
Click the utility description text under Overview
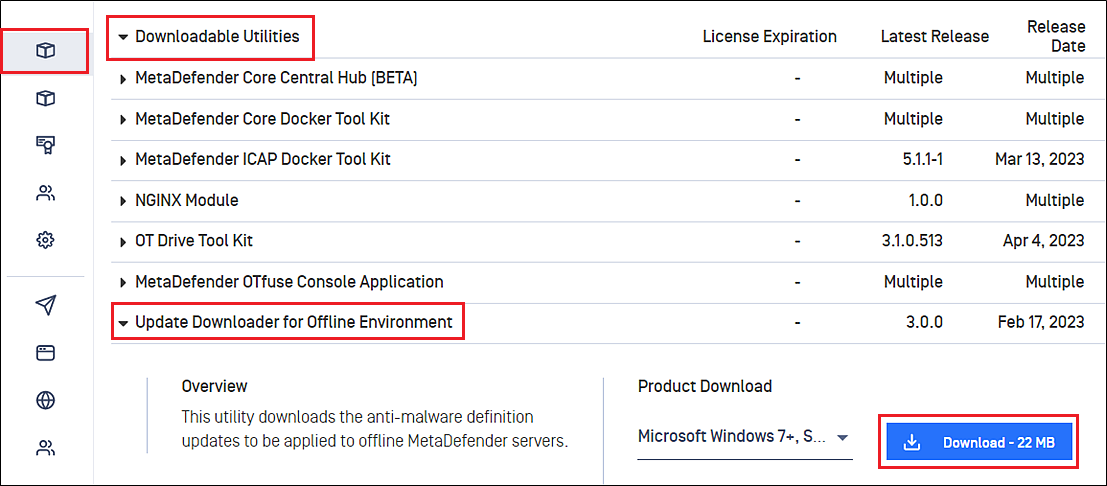(x=375, y=428)
